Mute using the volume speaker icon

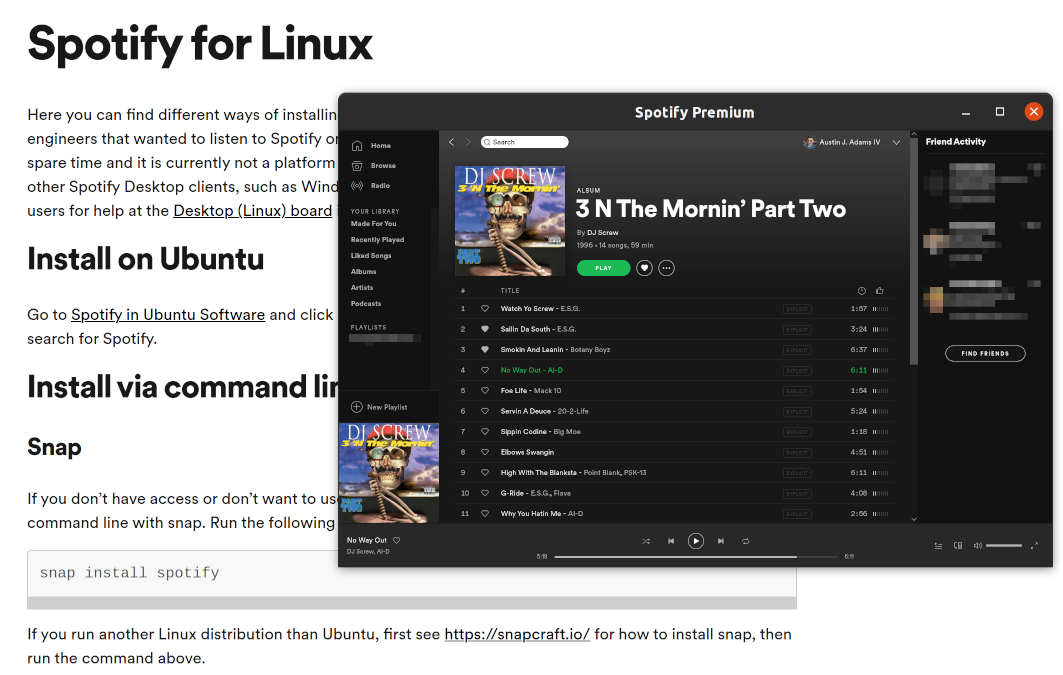point(978,546)
